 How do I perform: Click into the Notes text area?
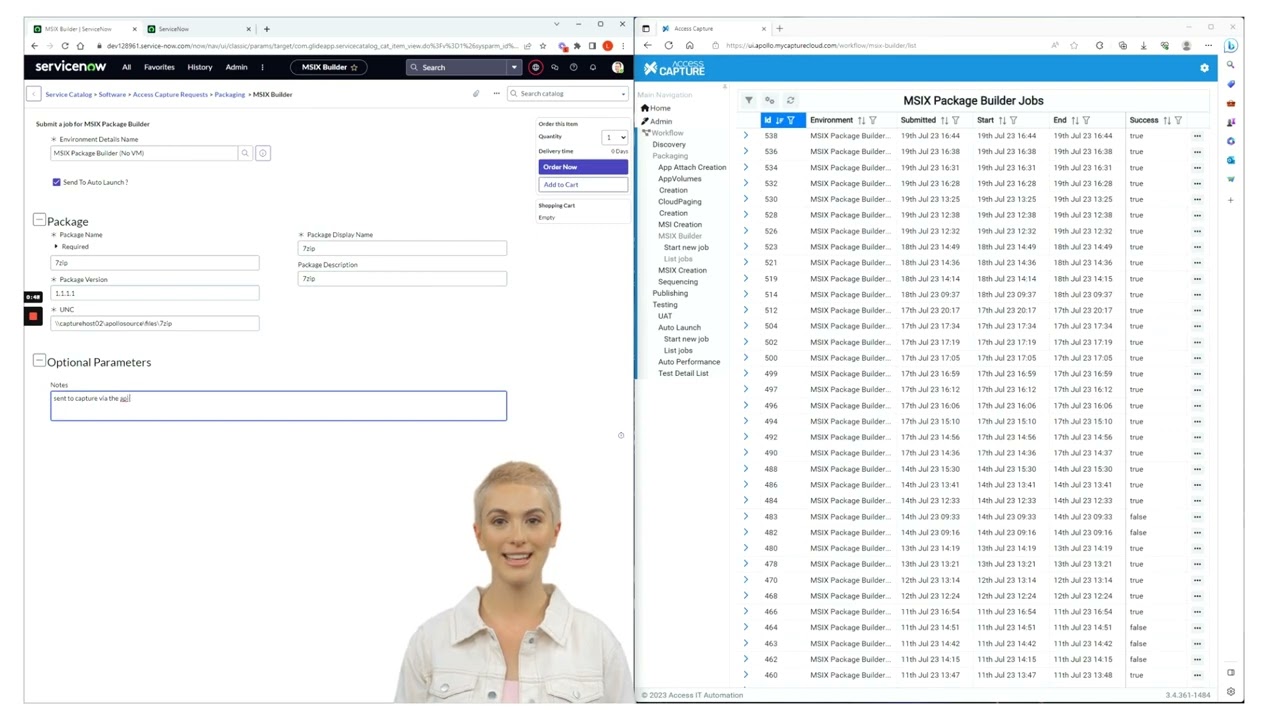click(x=279, y=405)
